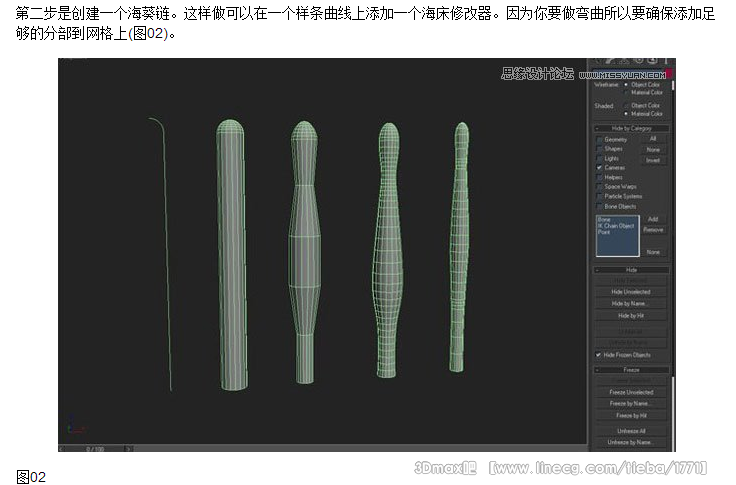The width and height of the screenshot is (736, 485).
Task: Enable the Particle Systems hide checkbox
Action: click(599, 196)
